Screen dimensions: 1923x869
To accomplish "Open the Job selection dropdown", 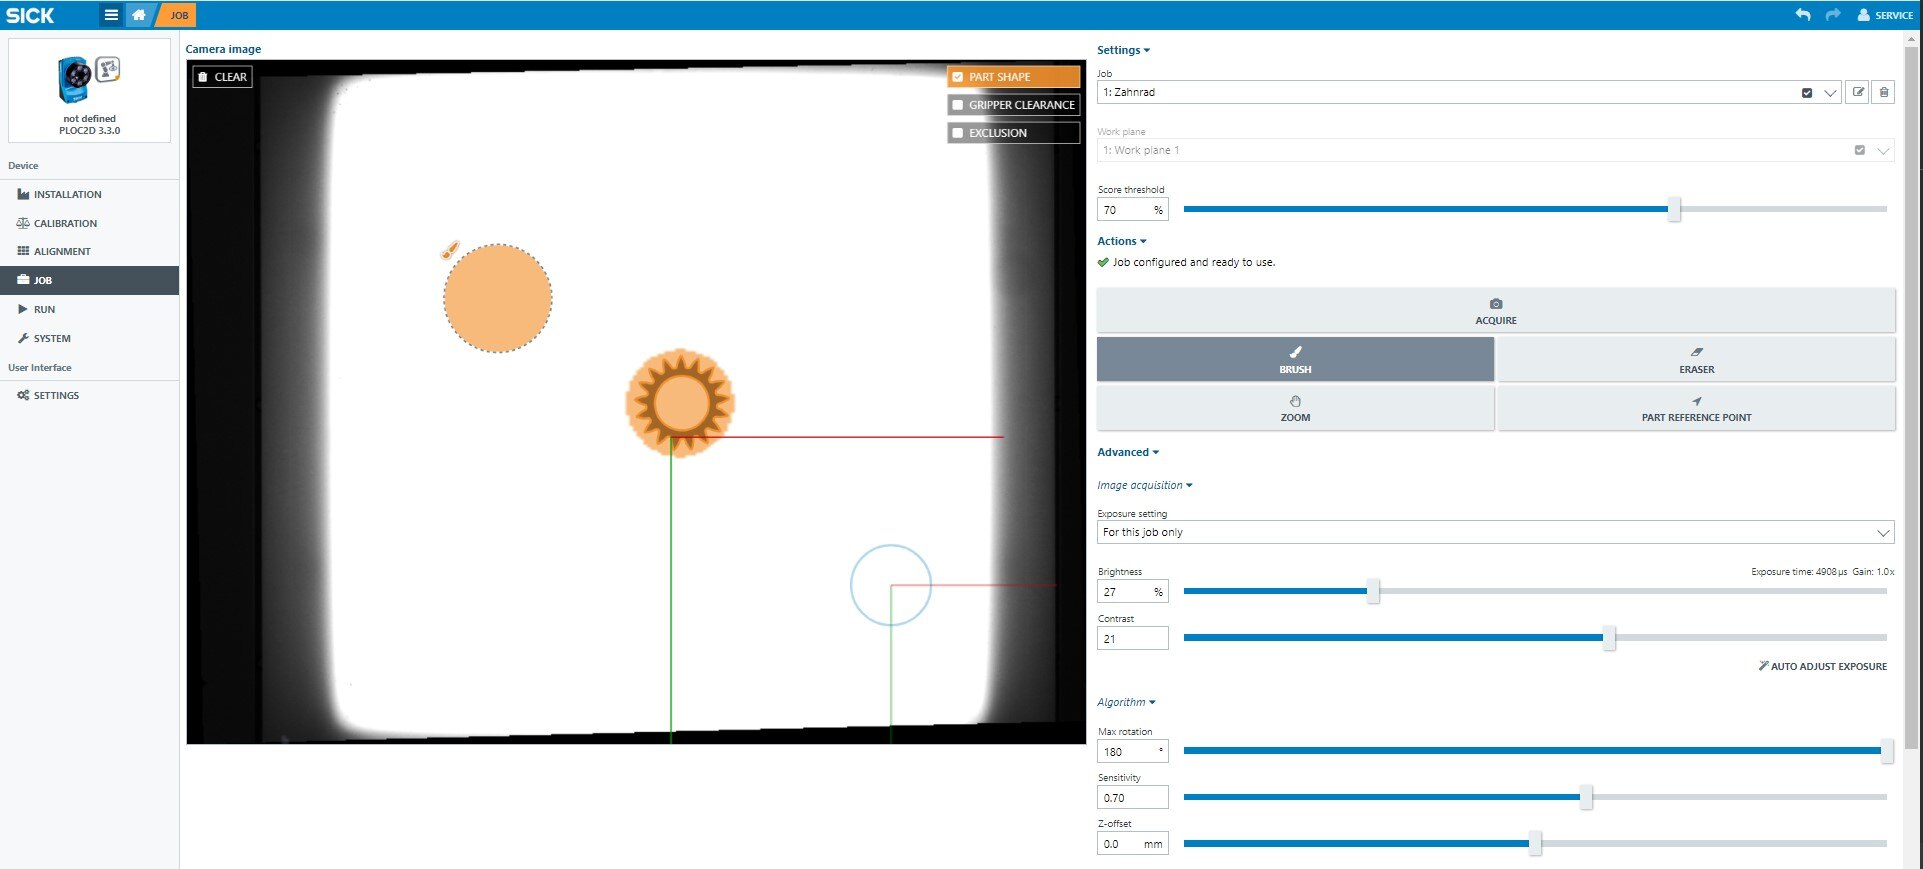I will 1830,92.
